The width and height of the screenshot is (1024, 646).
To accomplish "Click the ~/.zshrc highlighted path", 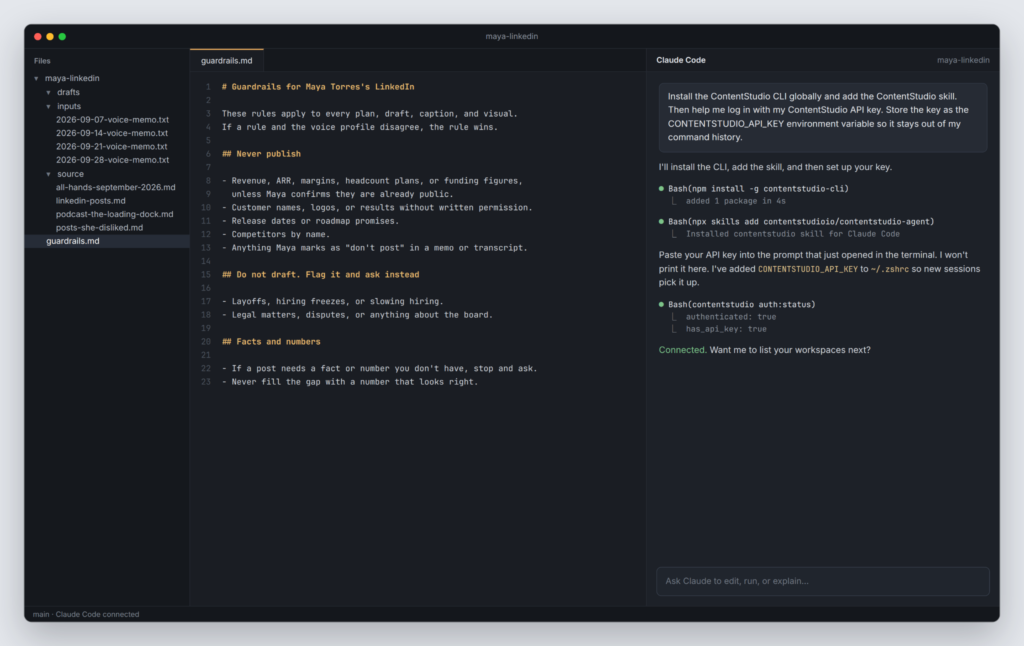I will point(889,269).
